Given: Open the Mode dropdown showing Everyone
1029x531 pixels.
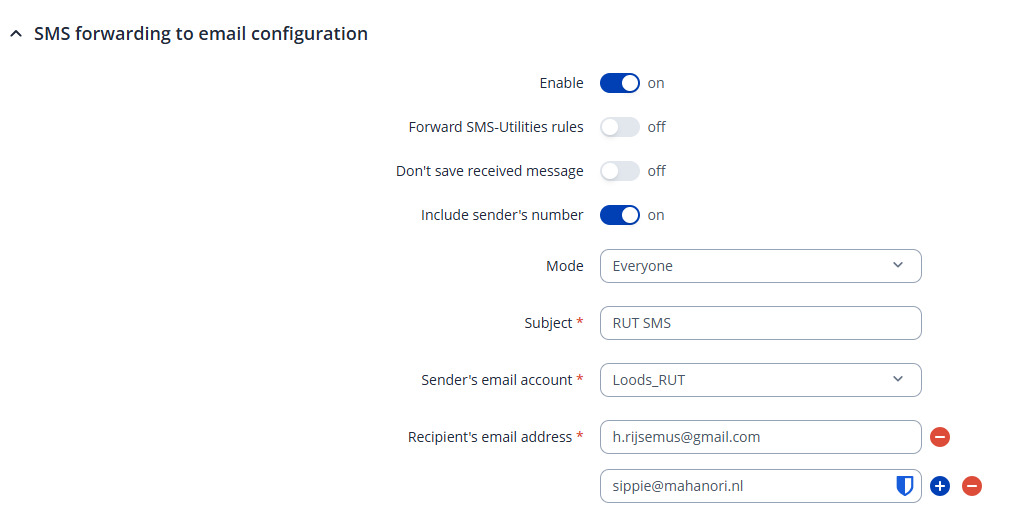Looking at the screenshot, I should [760, 266].
